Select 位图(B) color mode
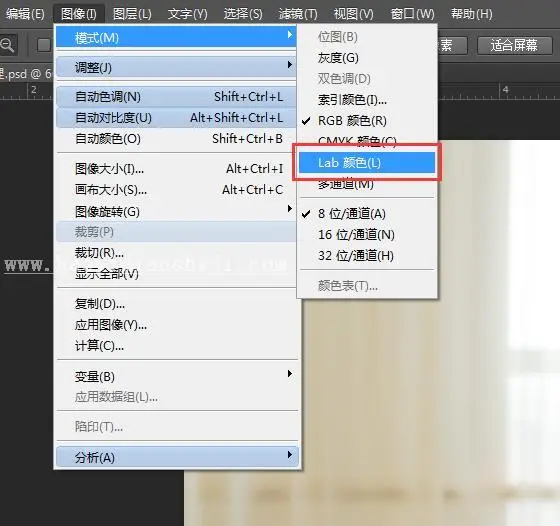Screen dimensions: 560x526 coord(367,37)
